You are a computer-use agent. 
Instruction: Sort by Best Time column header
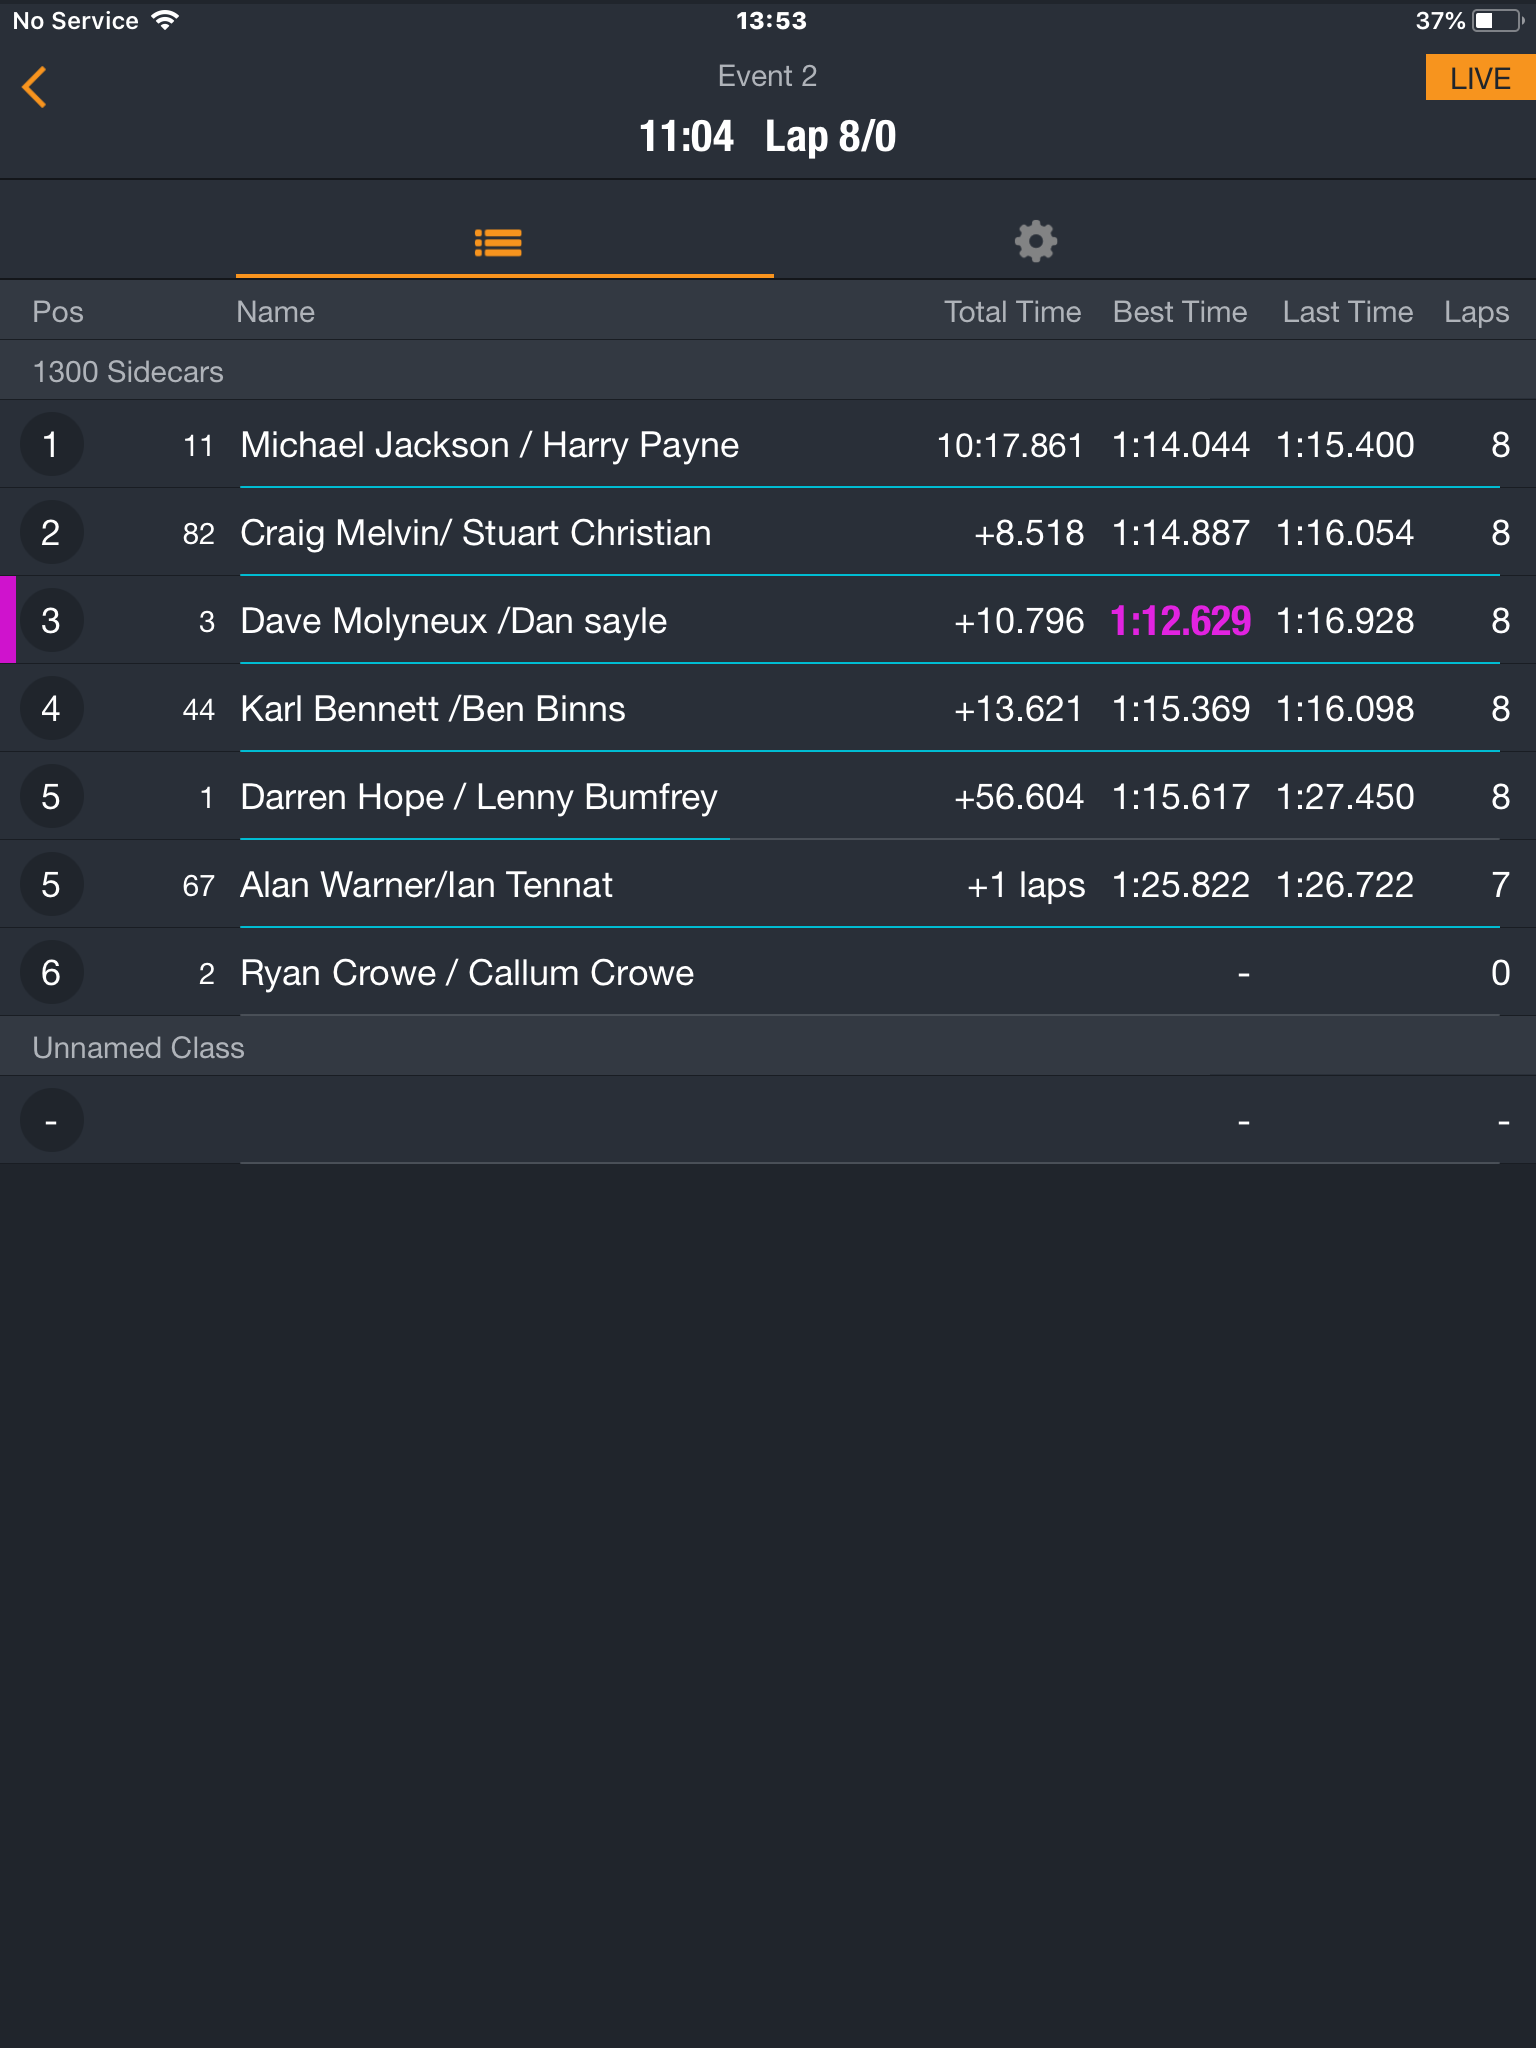[x=1180, y=312]
